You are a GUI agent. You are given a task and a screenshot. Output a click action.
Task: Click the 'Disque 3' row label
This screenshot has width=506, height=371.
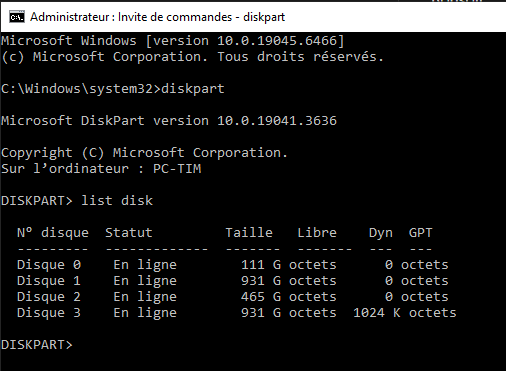[49, 313]
